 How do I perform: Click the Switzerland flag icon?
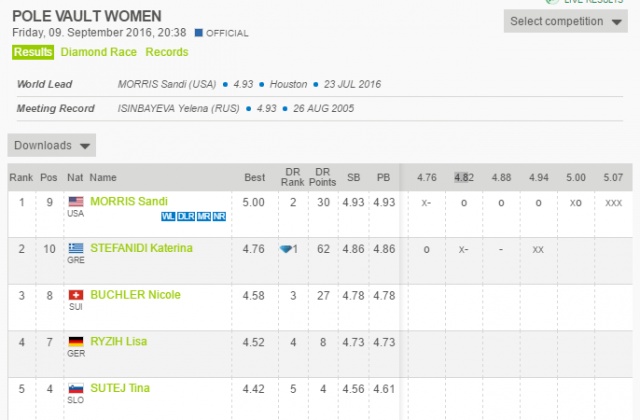coord(75,295)
